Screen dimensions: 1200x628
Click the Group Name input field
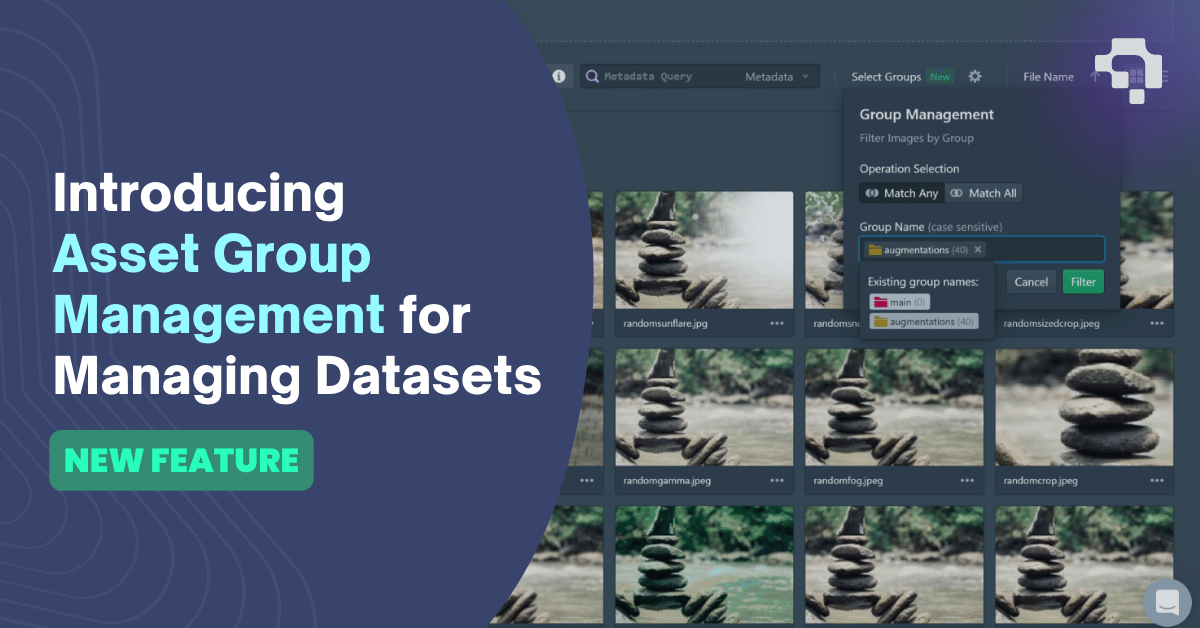point(1050,249)
